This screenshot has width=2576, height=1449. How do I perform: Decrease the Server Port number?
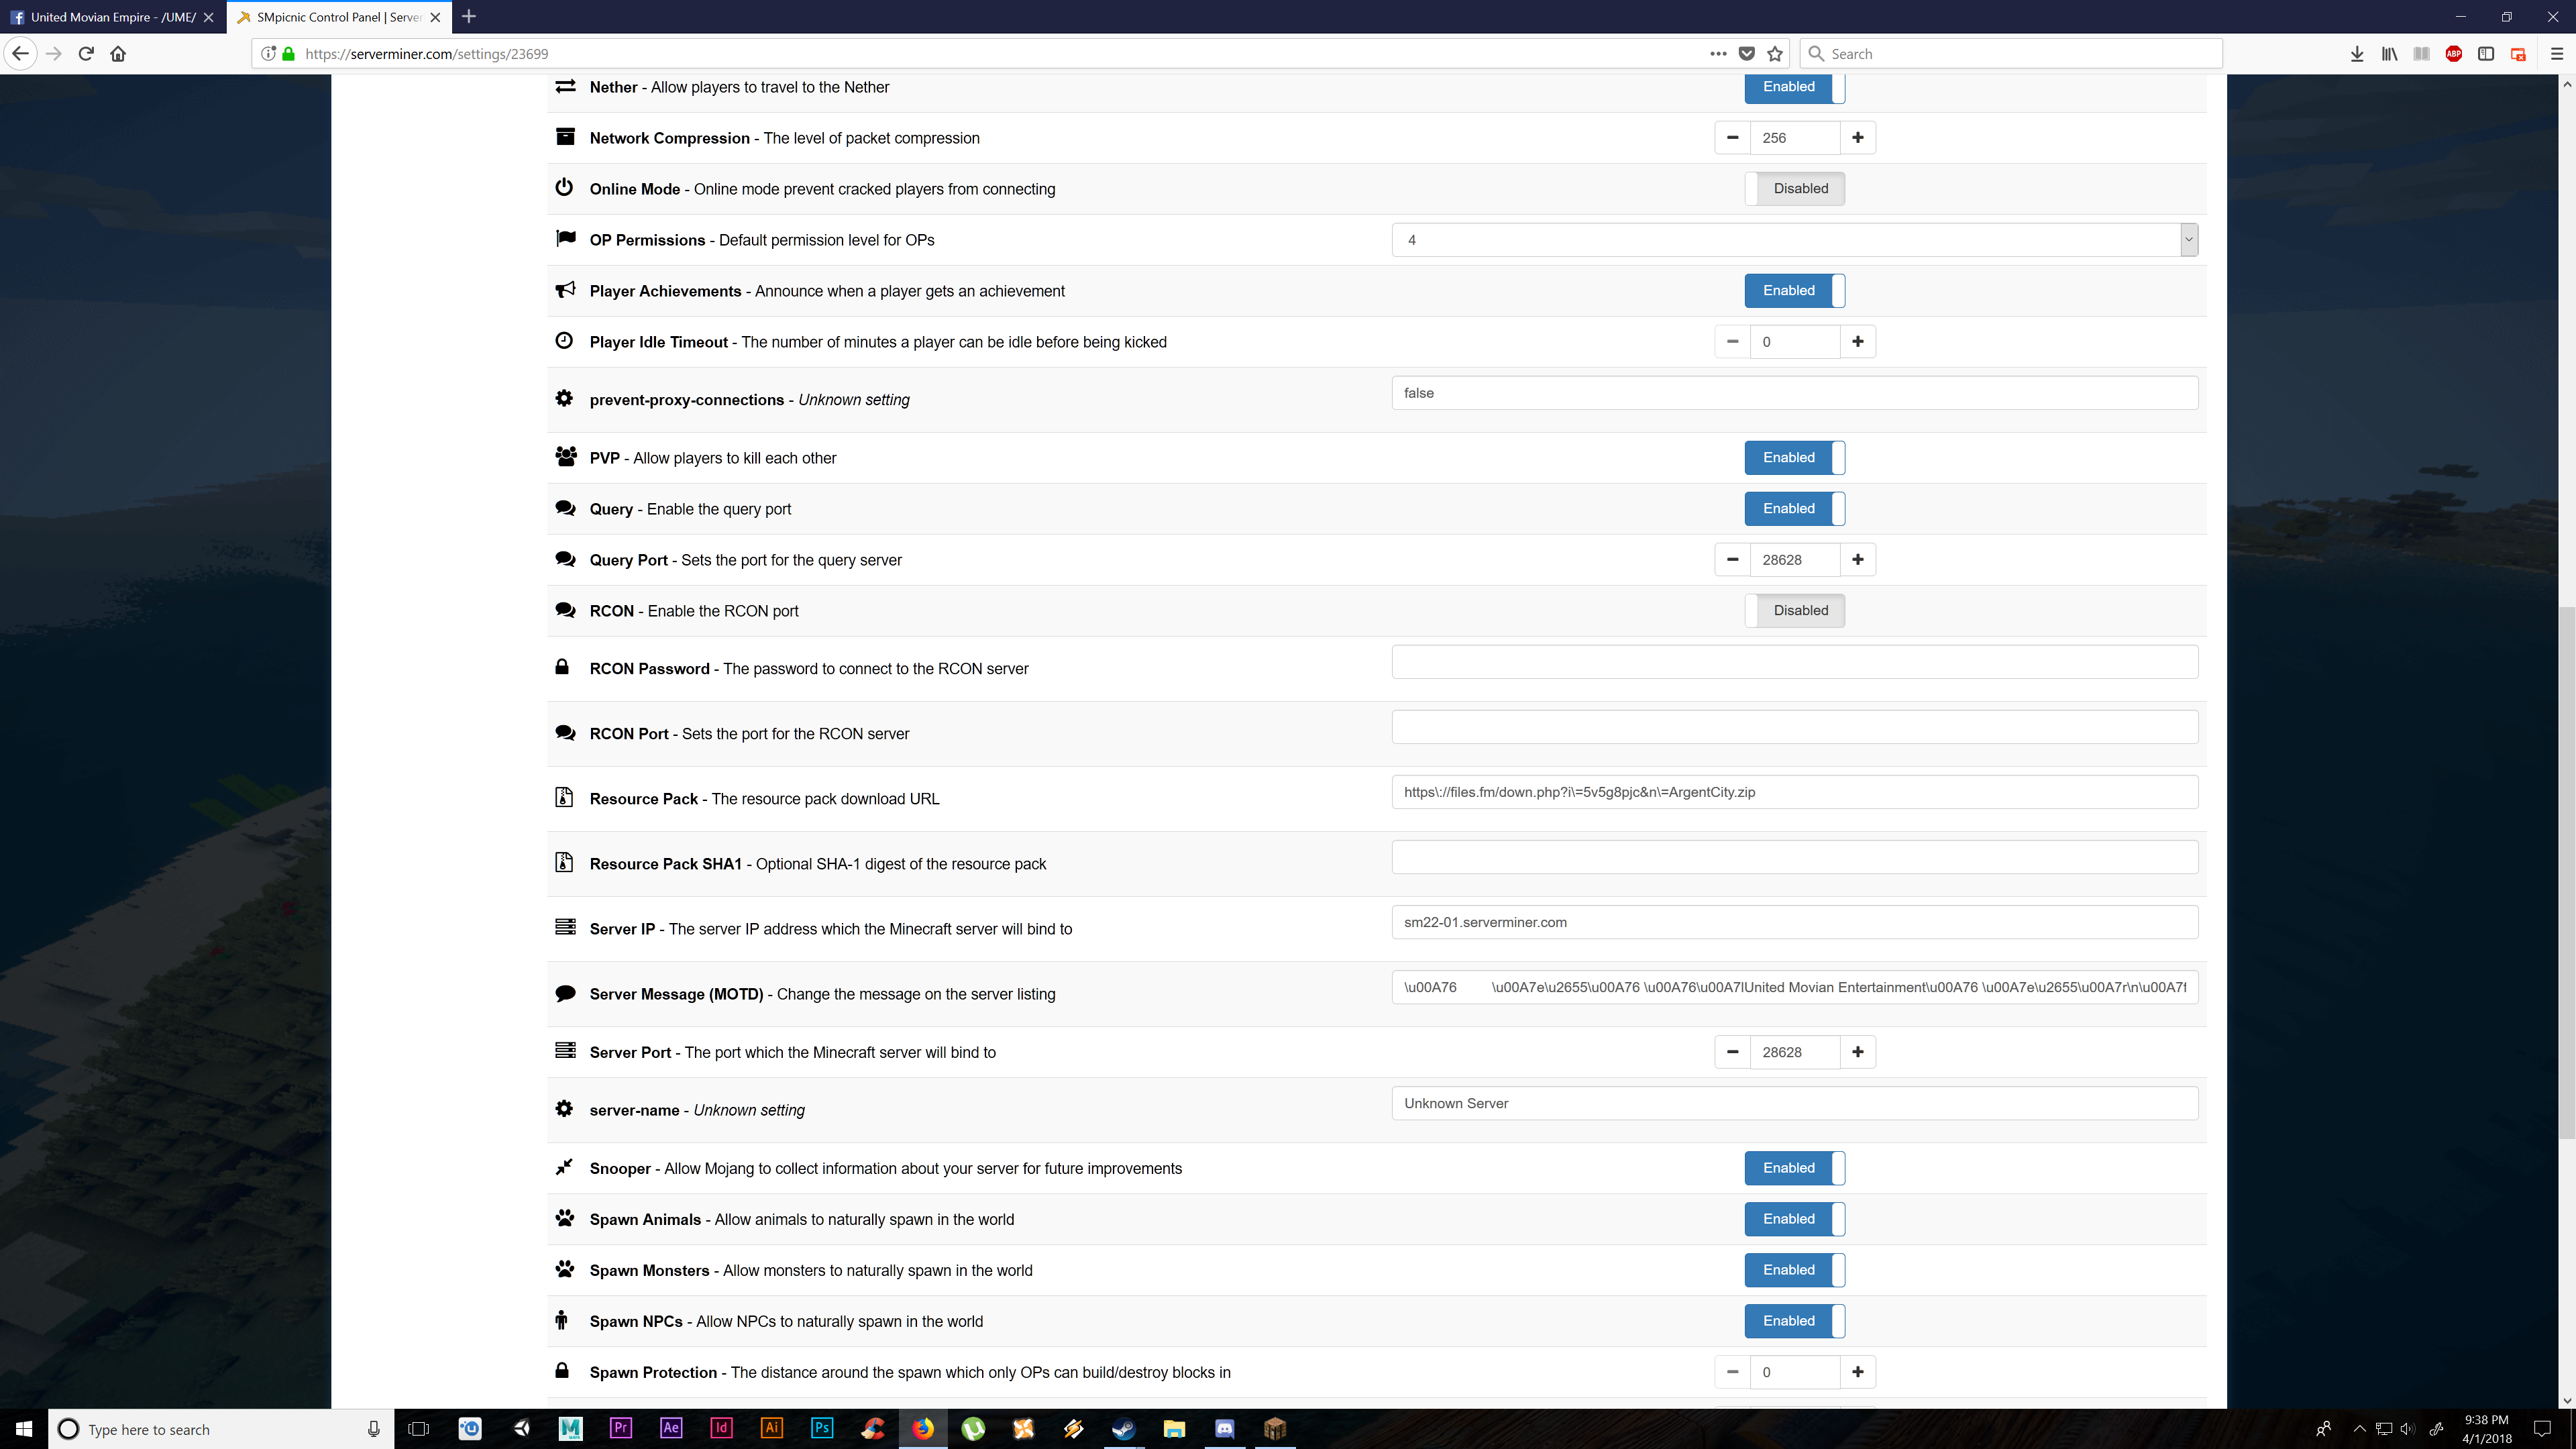point(1732,1052)
